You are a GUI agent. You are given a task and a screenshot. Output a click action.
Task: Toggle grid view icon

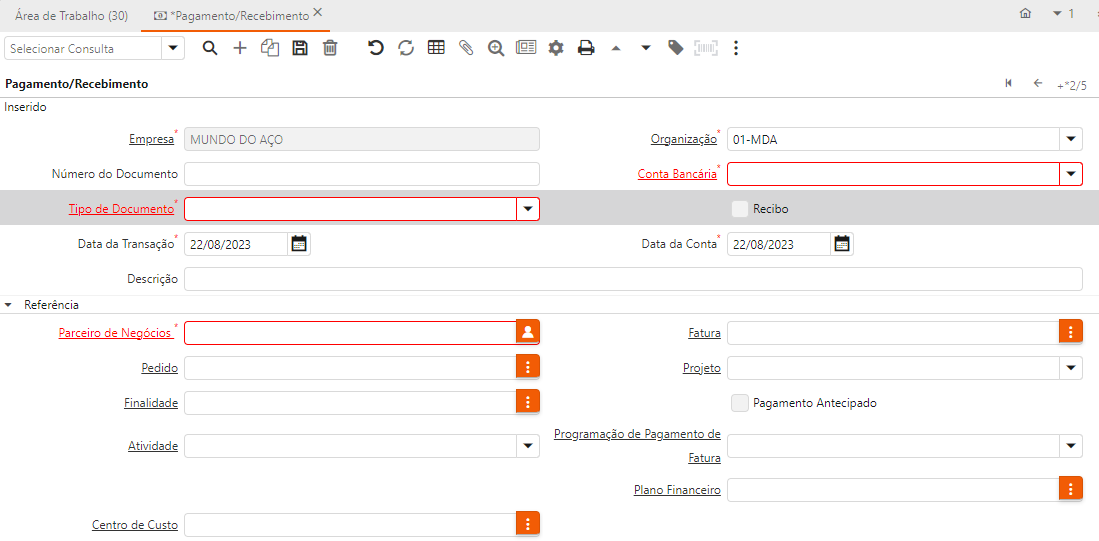[x=436, y=48]
